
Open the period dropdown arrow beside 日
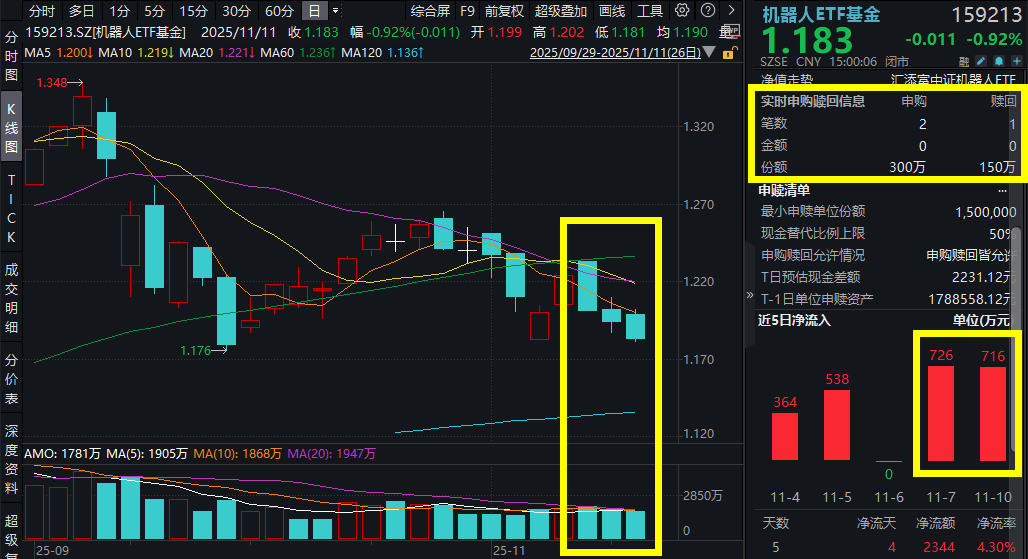[x=336, y=10]
